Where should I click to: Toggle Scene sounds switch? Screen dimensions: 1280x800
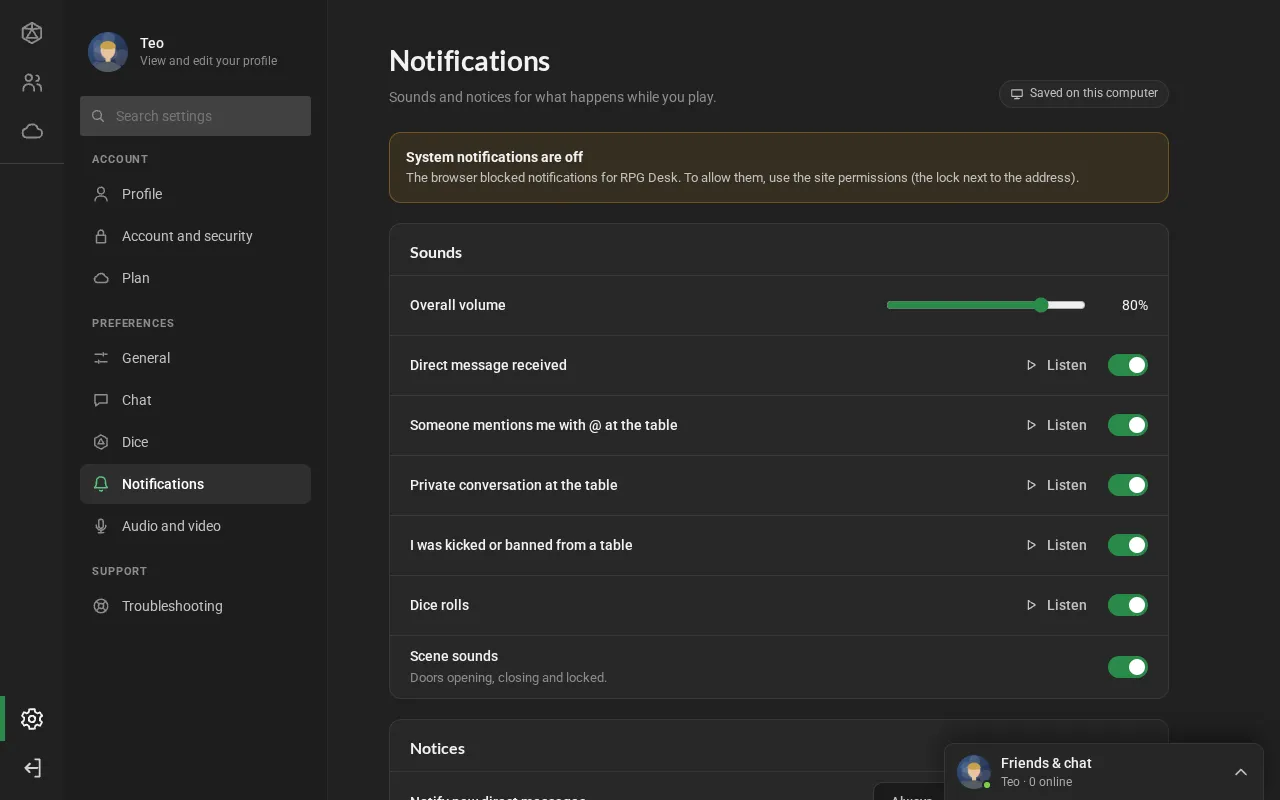click(x=1128, y=667)
